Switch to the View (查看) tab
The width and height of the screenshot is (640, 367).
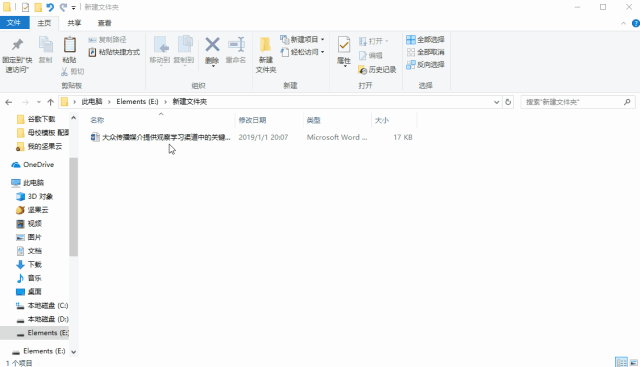104,23
